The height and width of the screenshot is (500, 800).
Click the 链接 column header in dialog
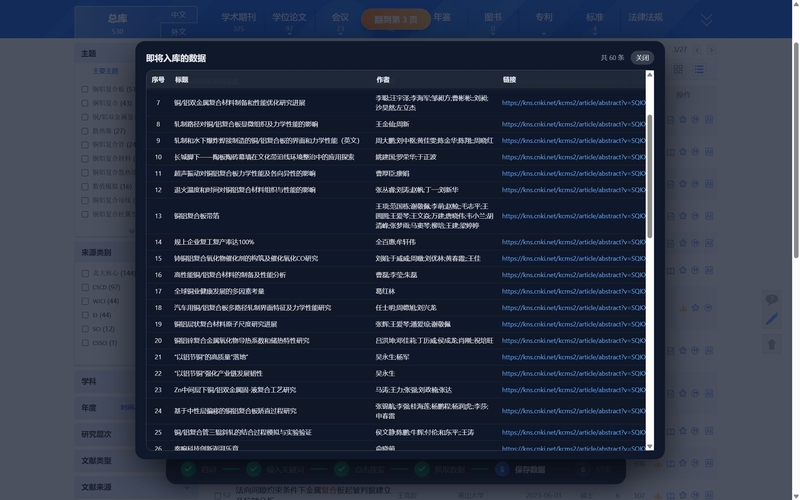click(509, 80)
